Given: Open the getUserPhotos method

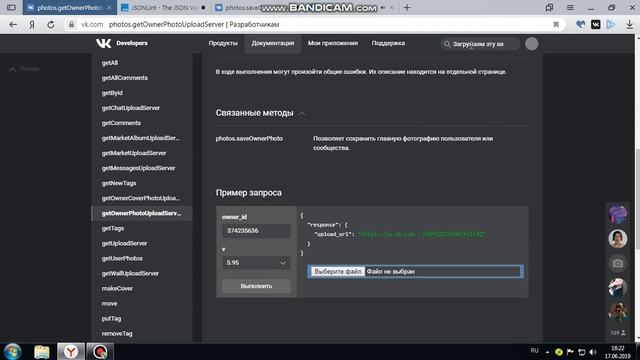Looking at the screenshot, I should (x=122, y=259).
